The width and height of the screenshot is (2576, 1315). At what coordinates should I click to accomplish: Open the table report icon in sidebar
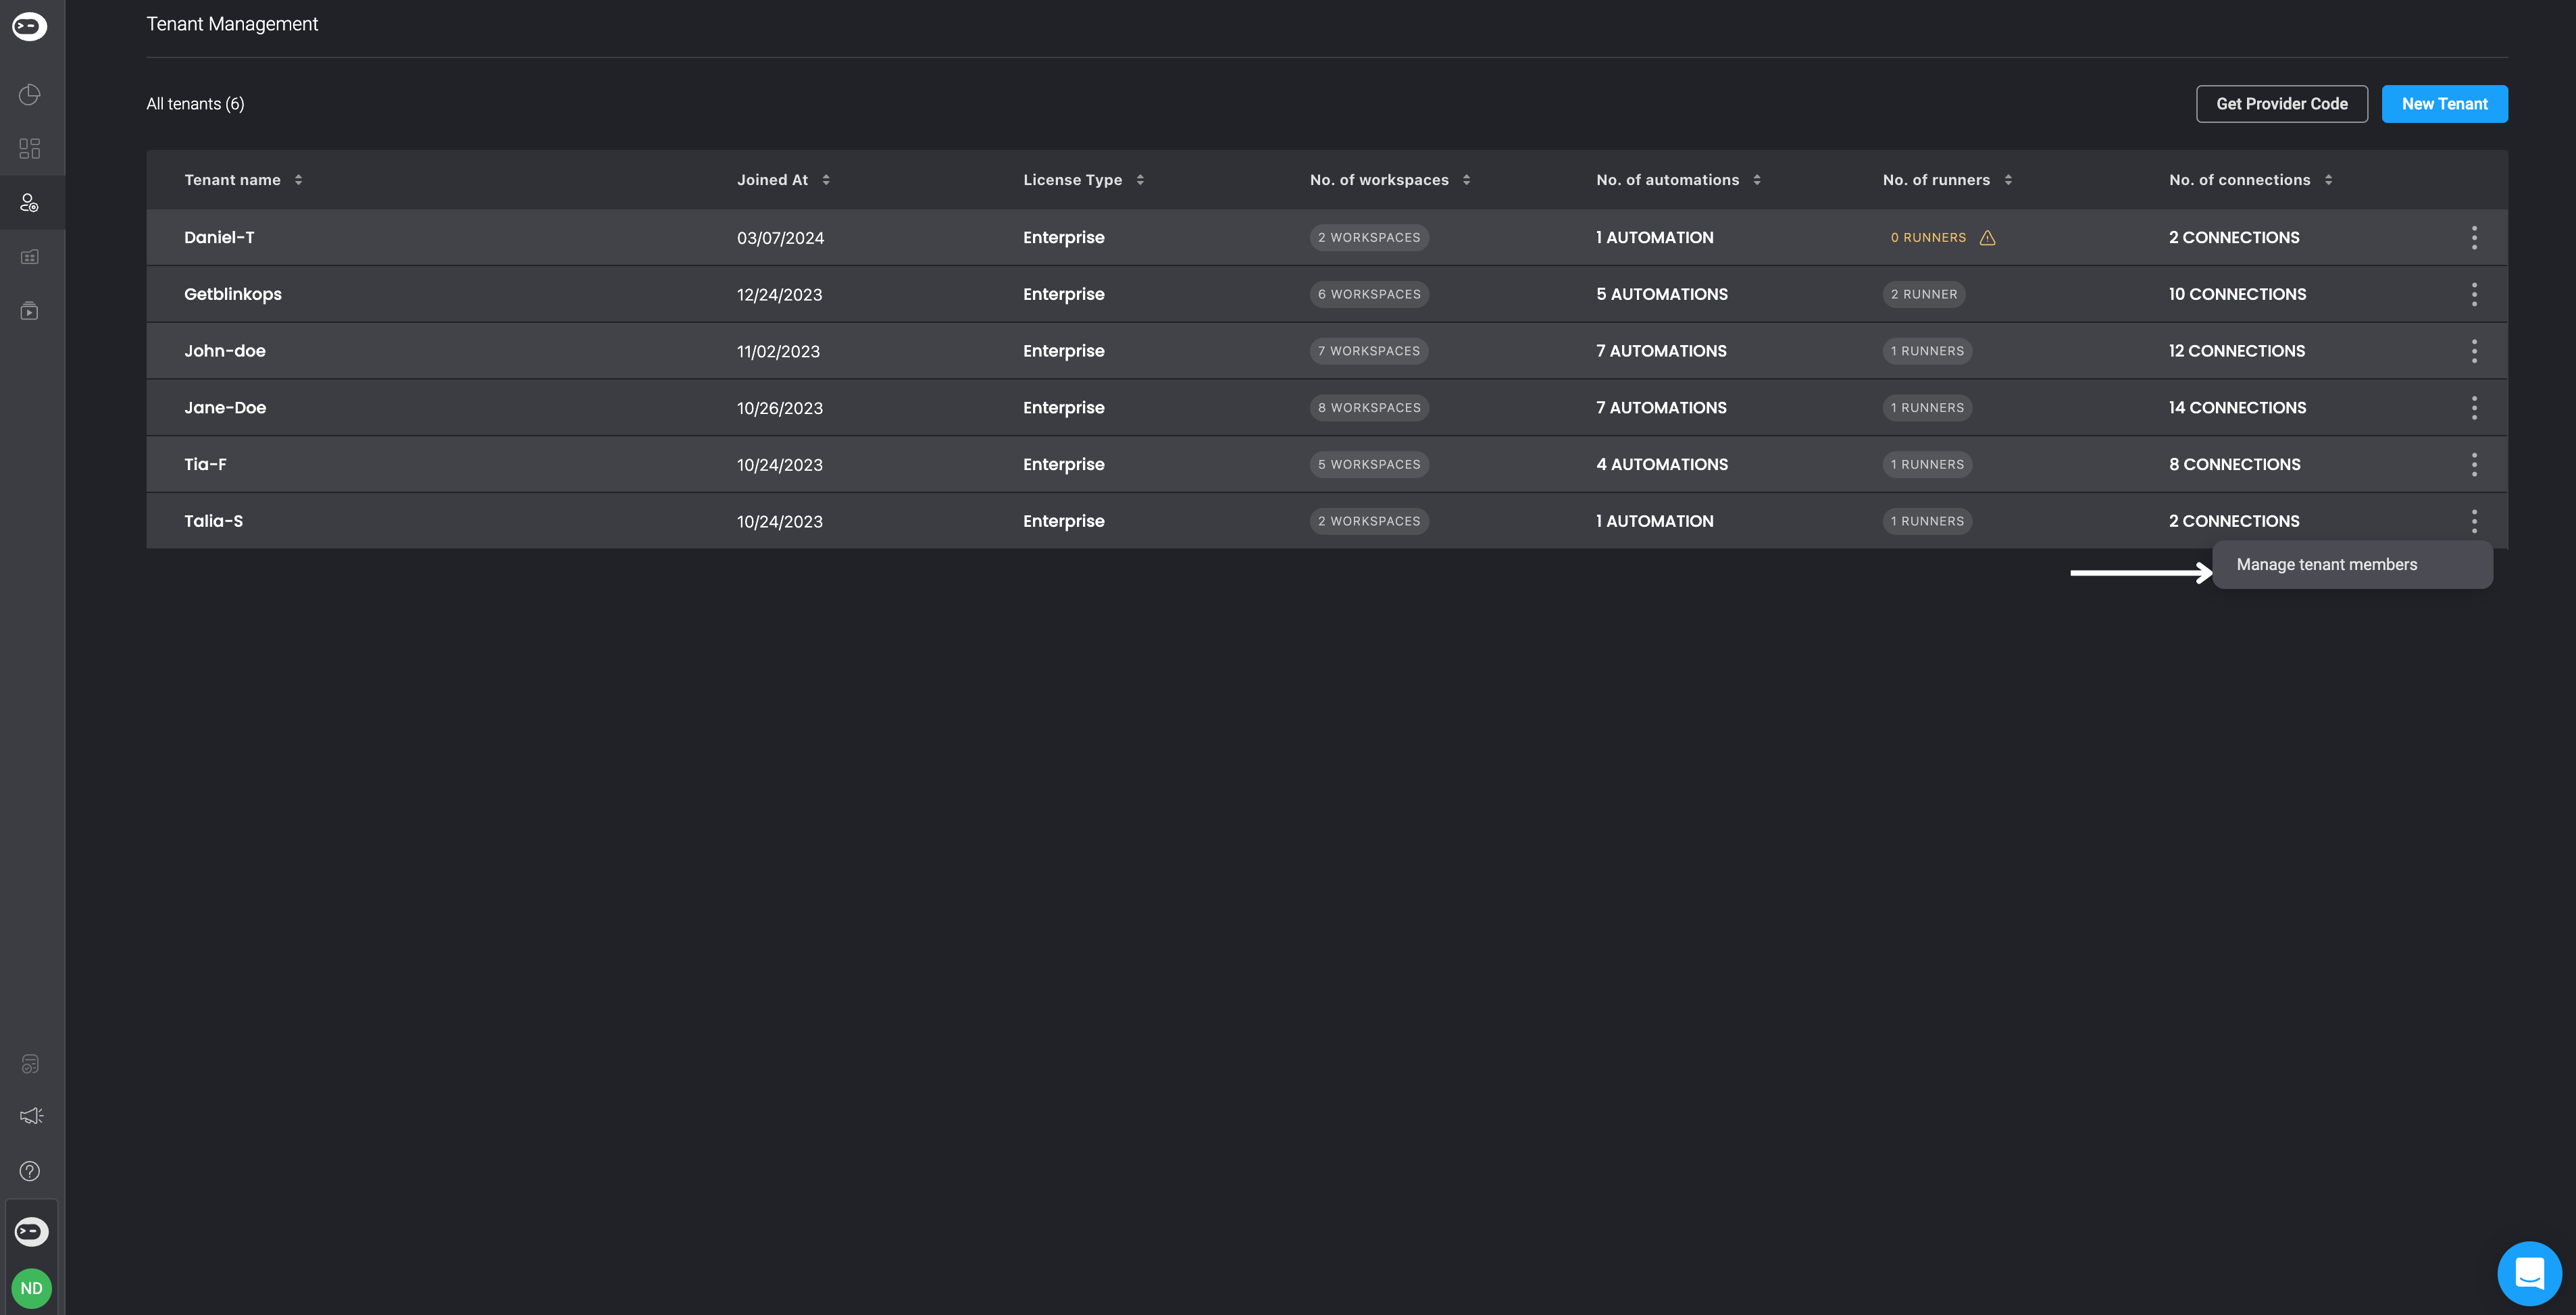30,257
